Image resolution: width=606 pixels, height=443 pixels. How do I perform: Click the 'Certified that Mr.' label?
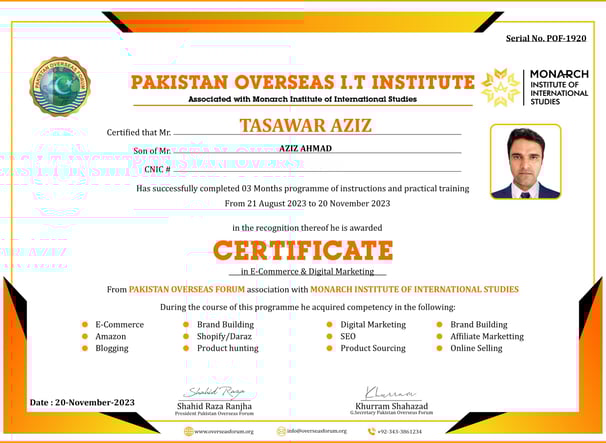click(139, 133)
